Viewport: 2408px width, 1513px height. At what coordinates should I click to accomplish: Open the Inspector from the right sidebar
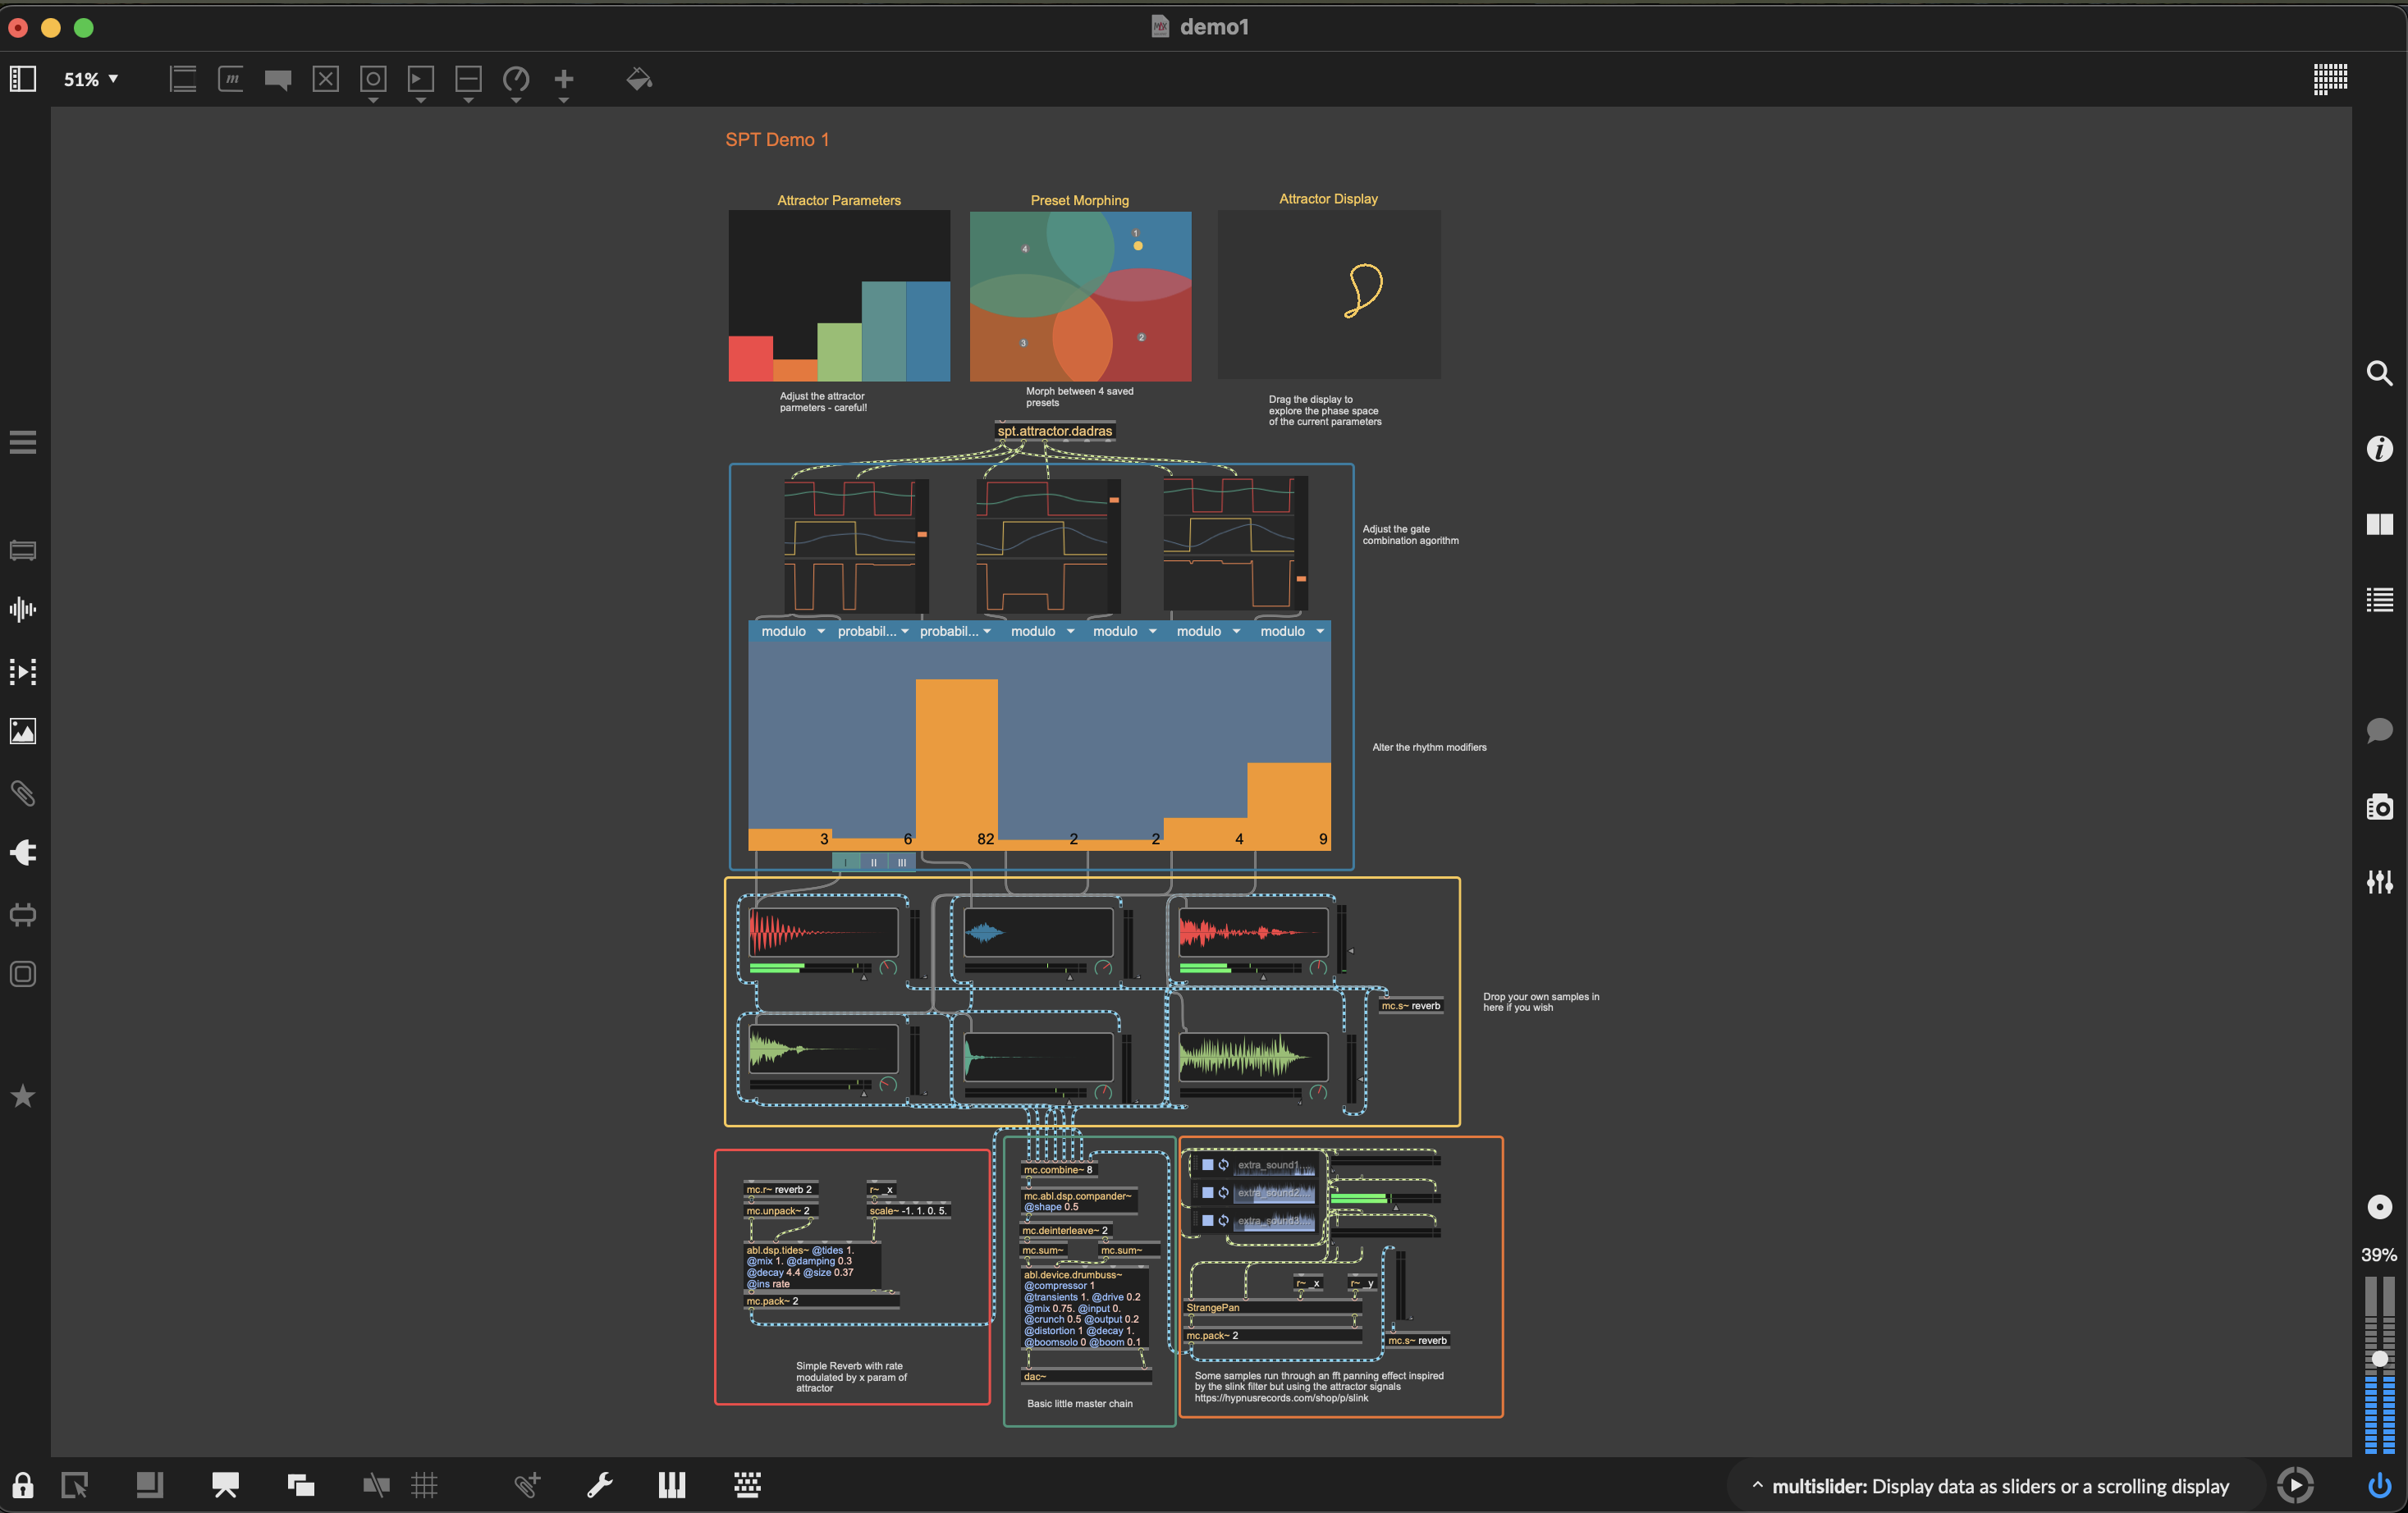coord(2380,449)
